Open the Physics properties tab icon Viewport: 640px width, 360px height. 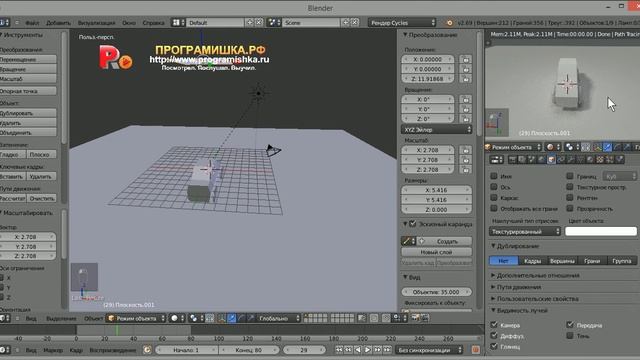pyautogui.click(x=619, y=159)
